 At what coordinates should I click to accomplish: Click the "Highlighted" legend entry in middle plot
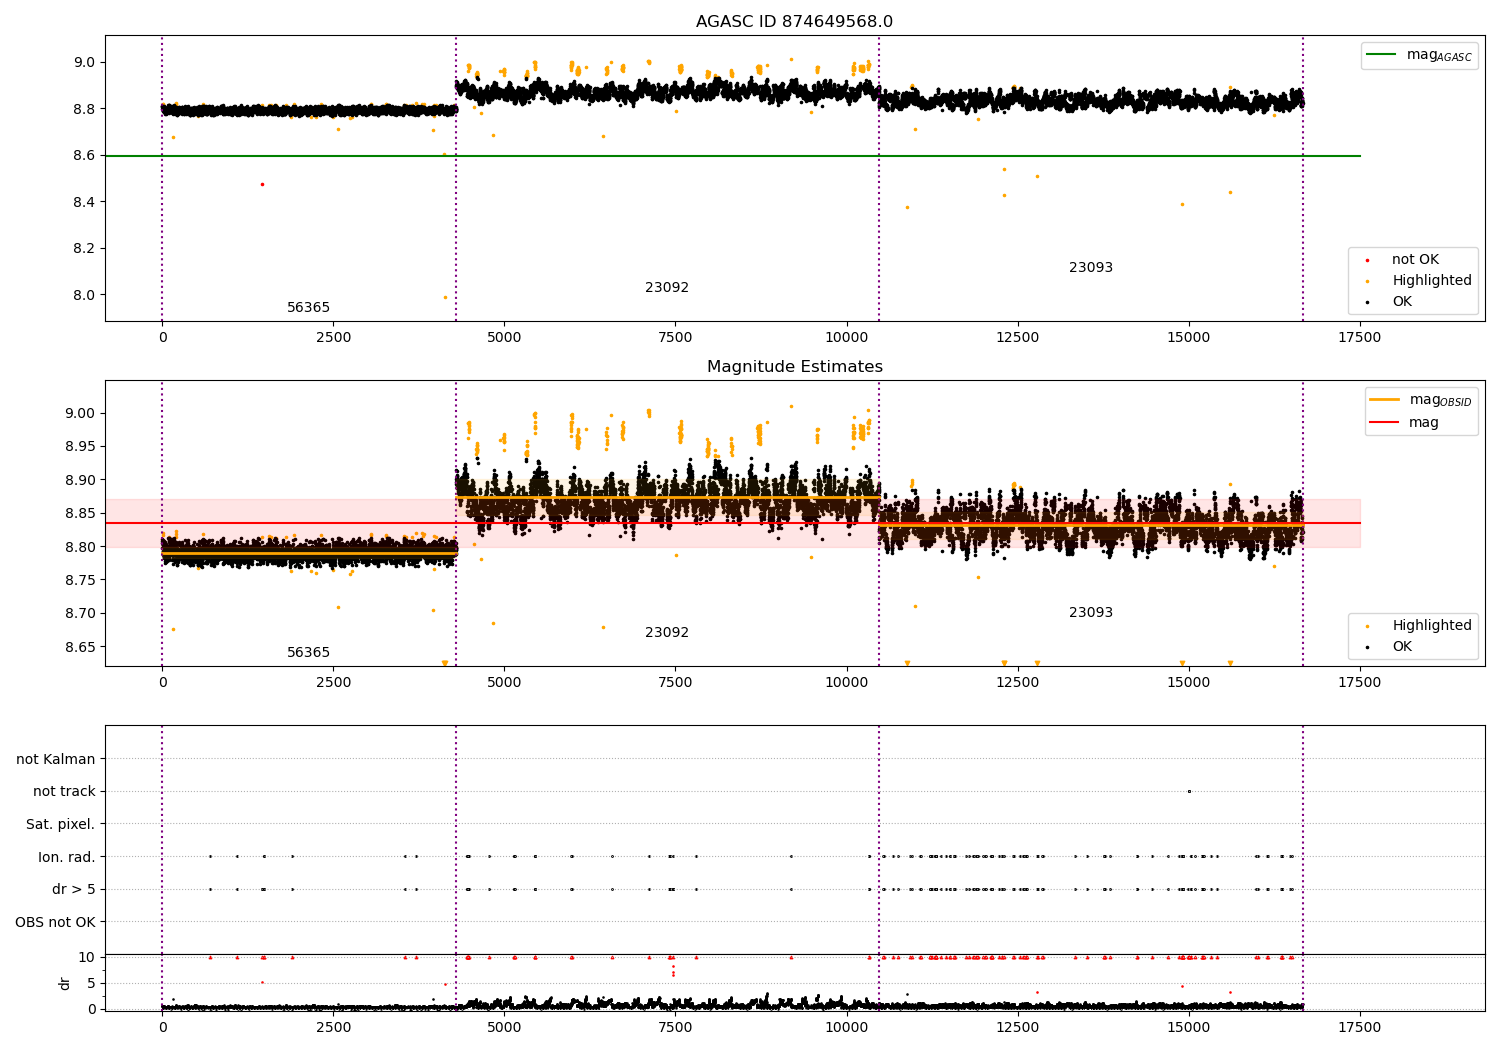pos(1419,625)
